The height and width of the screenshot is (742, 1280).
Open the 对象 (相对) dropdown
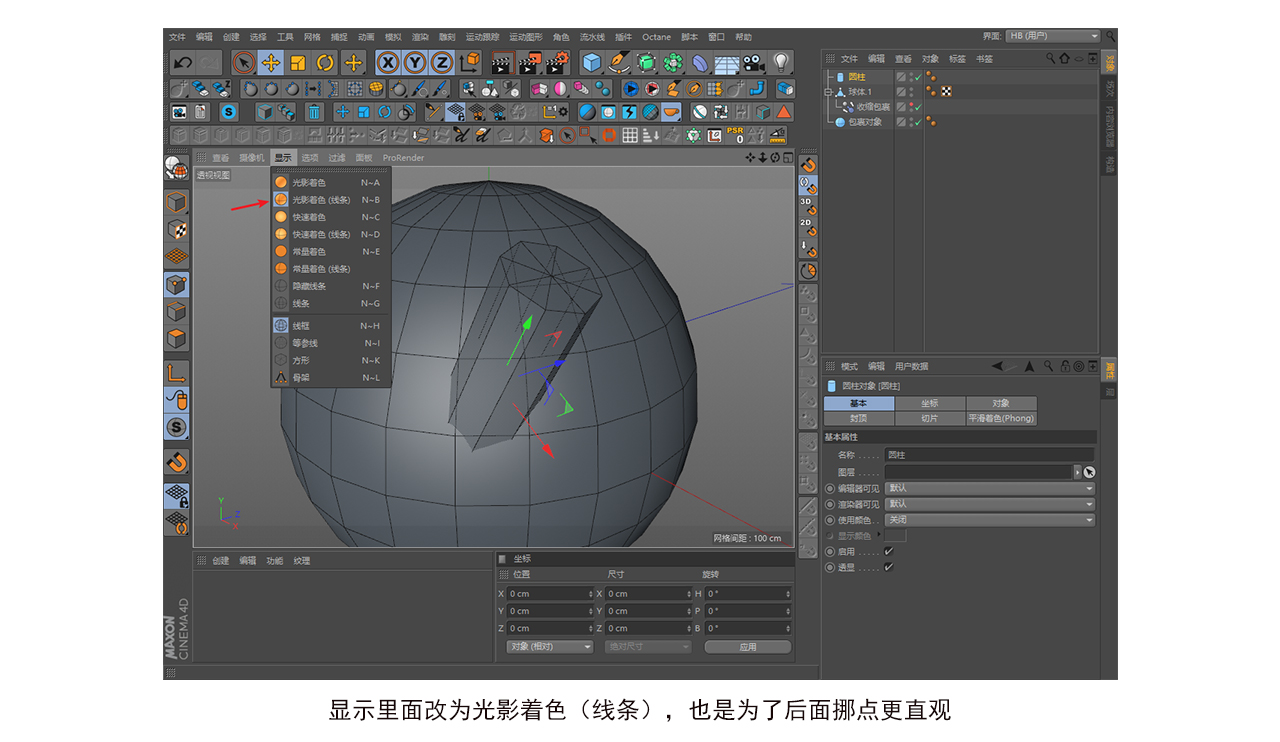[x=550, y=647]
